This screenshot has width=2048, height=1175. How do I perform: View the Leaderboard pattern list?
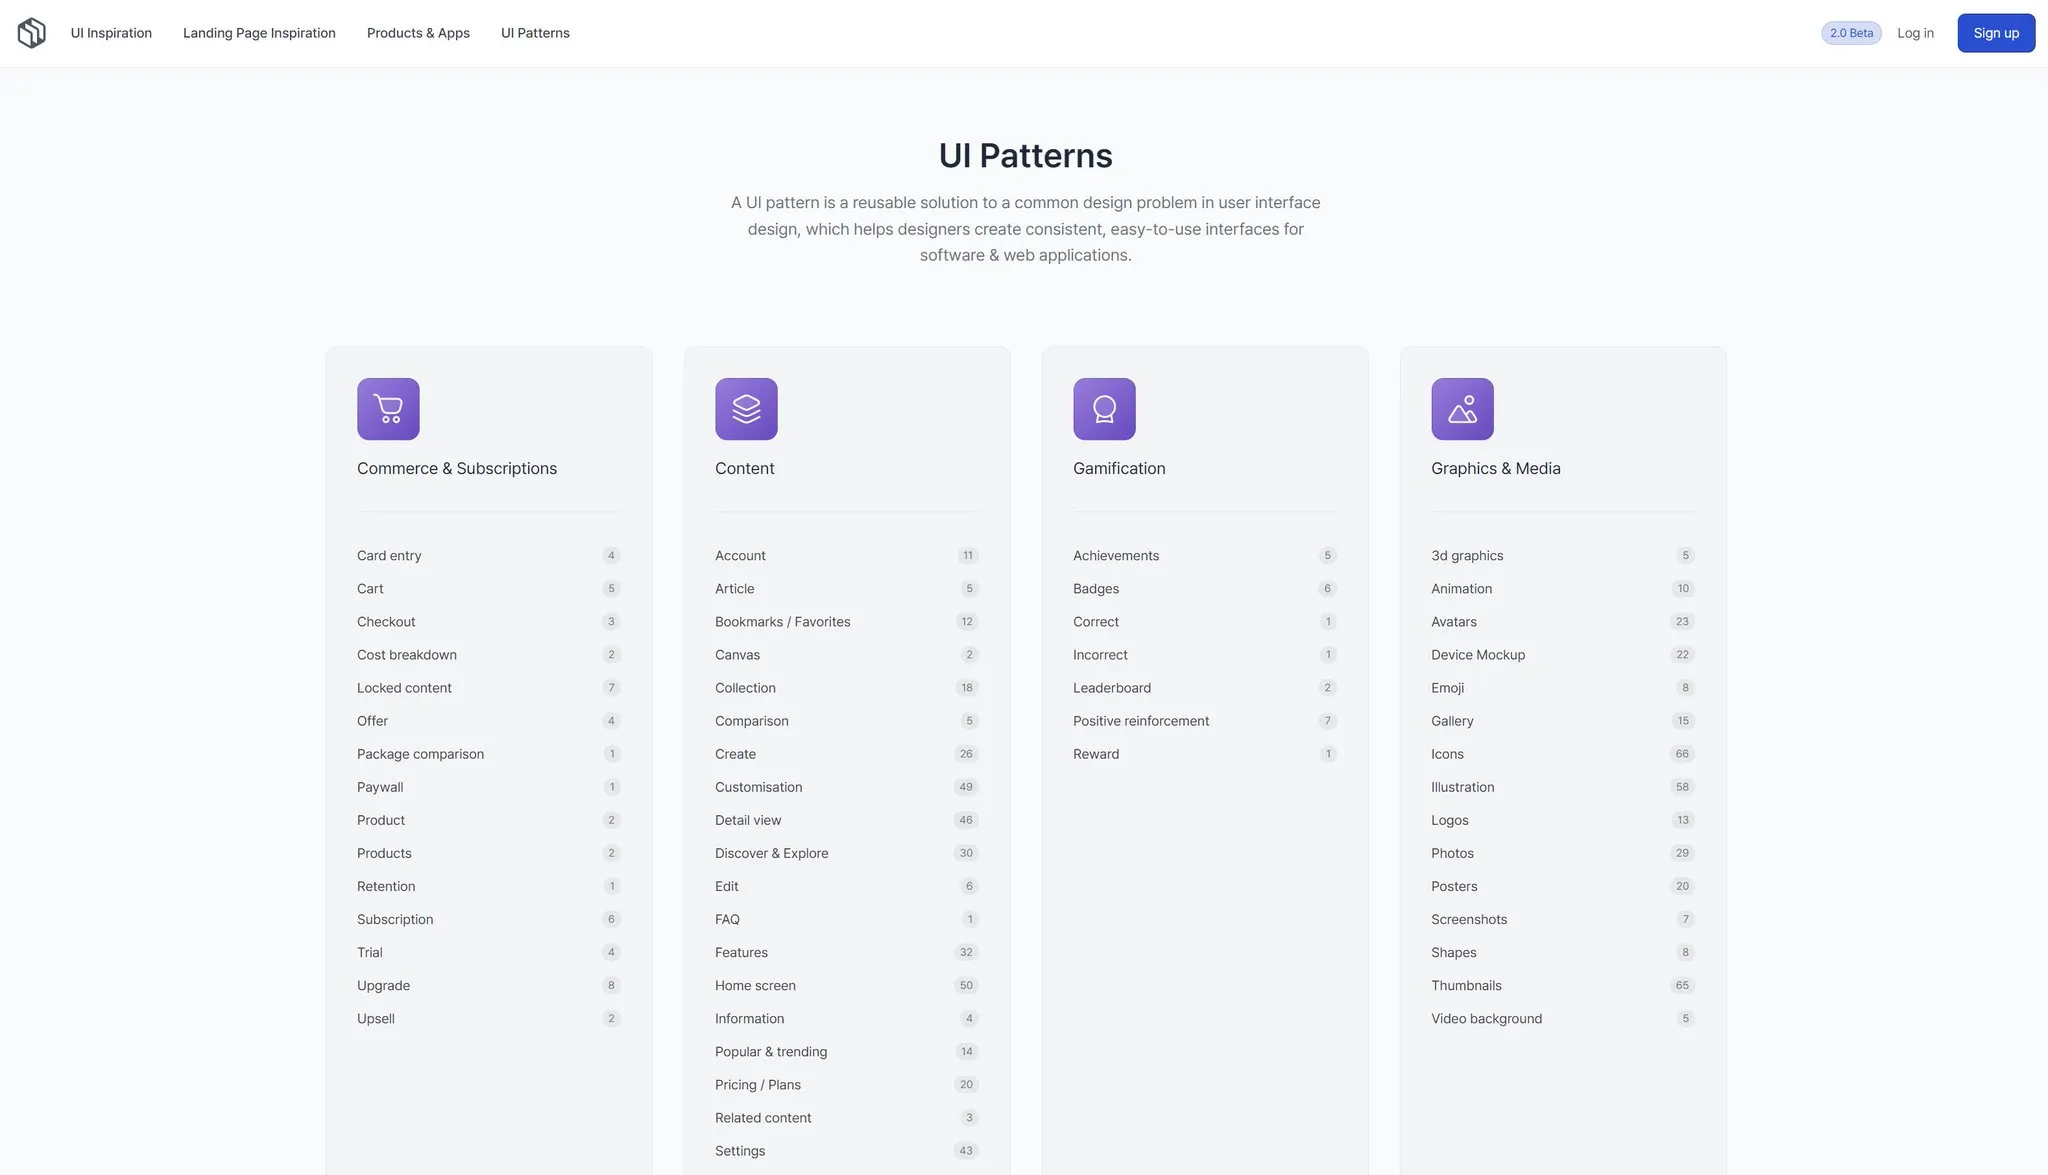[1112, 688]
